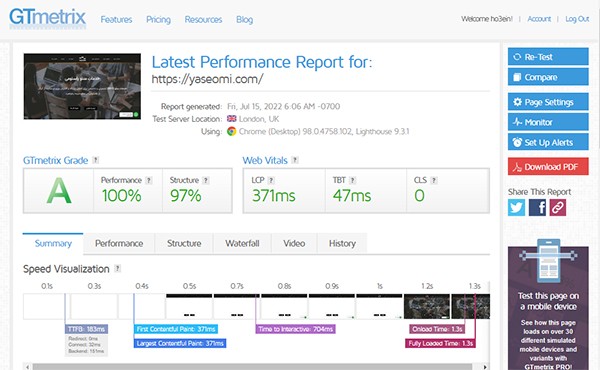Switch to the Structure tab
The height and width of the screenshot is (370, 600).
point(184,243)
